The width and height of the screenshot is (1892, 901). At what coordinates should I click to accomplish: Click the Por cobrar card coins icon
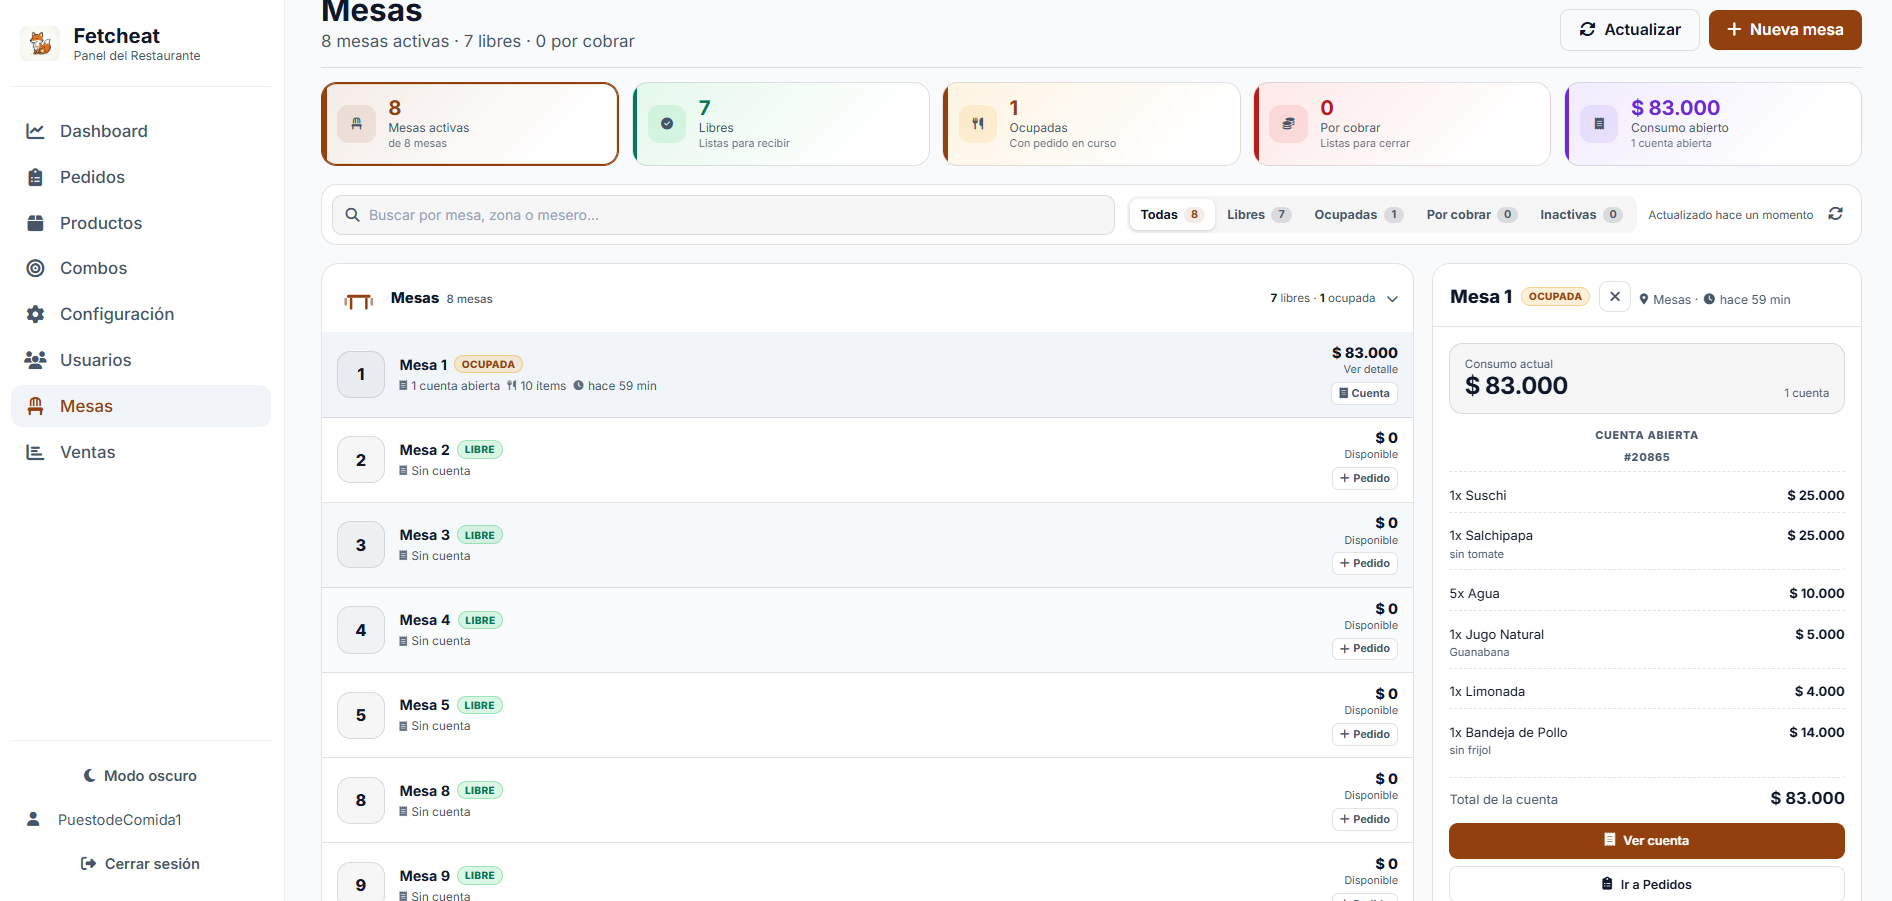coord(1288,124)
